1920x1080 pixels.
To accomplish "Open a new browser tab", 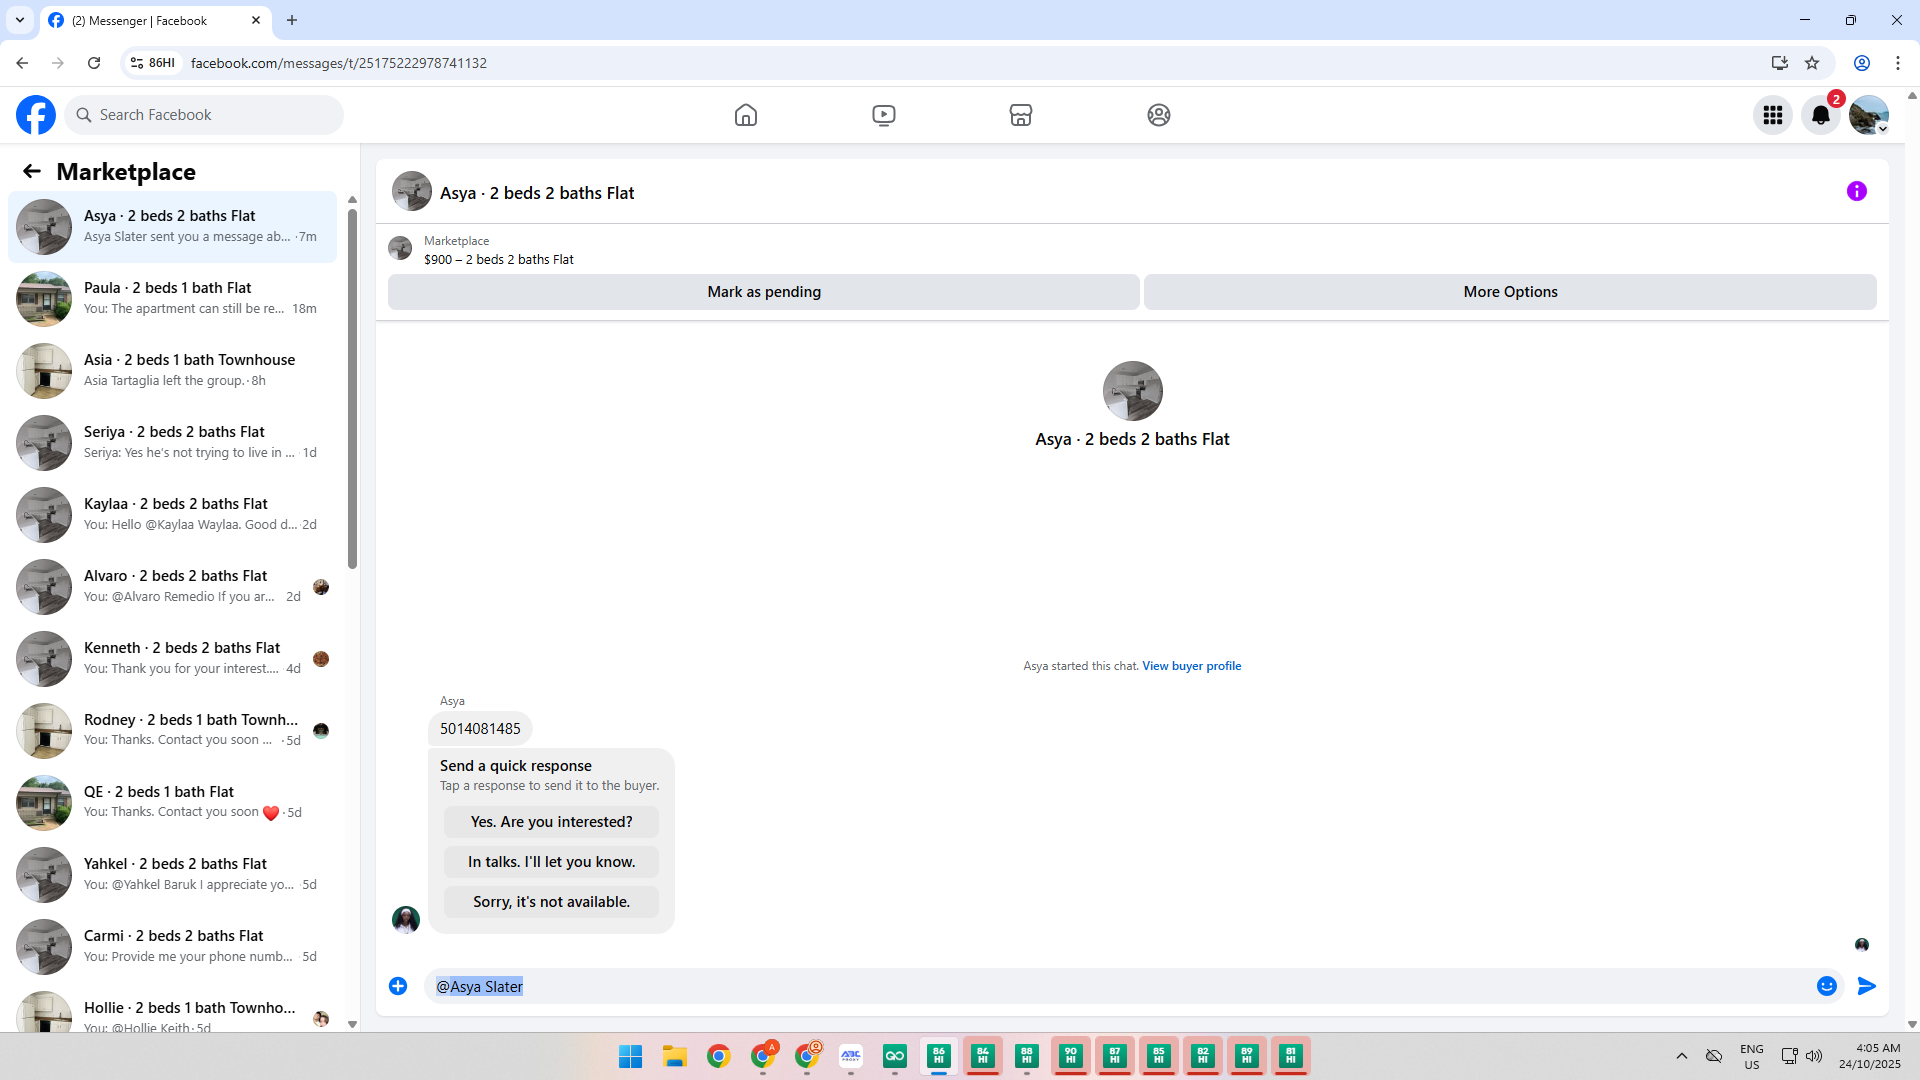I will pos(292,20).
